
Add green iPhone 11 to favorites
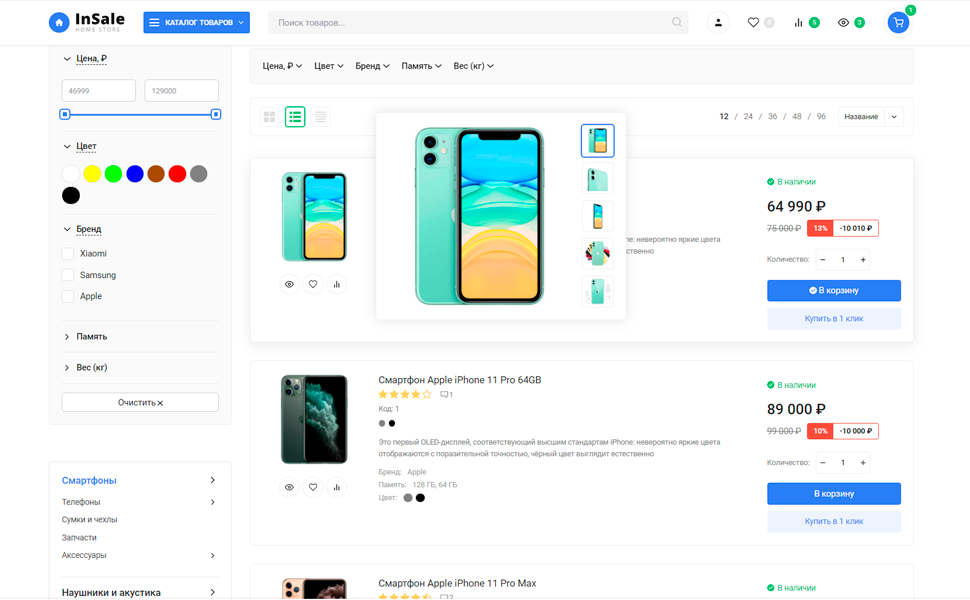pyautogui.click(x=313, y=285)
